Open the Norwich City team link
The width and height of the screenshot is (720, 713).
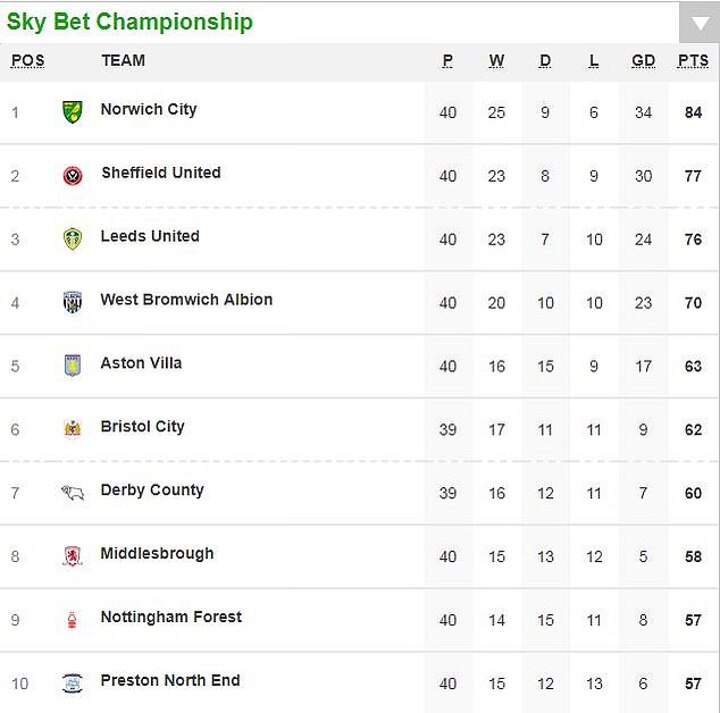(x=149, y=110)
